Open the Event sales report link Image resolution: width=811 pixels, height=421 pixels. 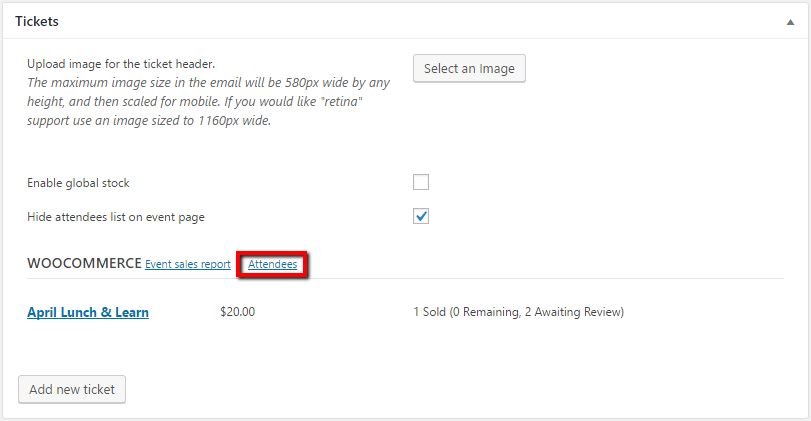(188, 265)
